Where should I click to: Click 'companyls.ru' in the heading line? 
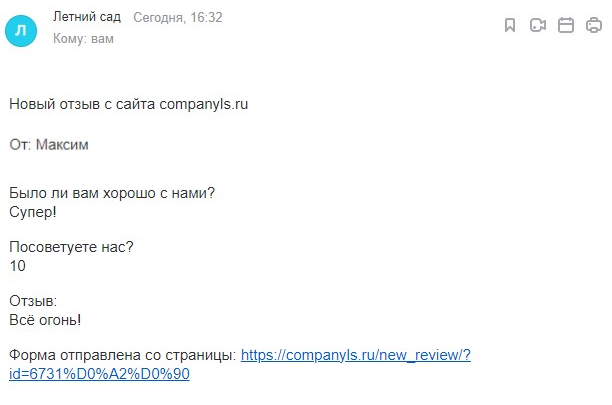pos(203,104)
